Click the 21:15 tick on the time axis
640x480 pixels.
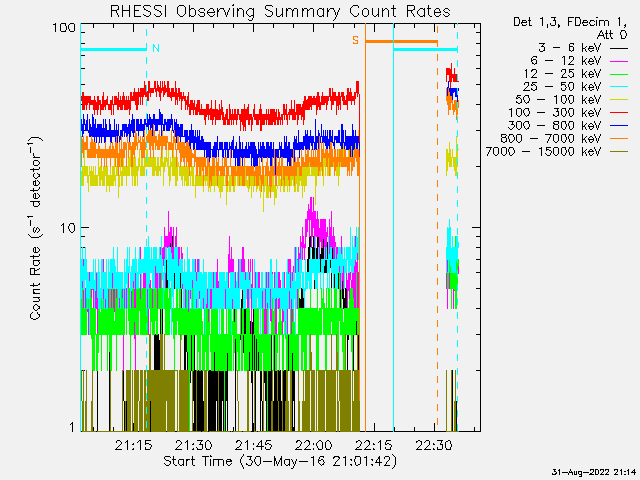133,445
